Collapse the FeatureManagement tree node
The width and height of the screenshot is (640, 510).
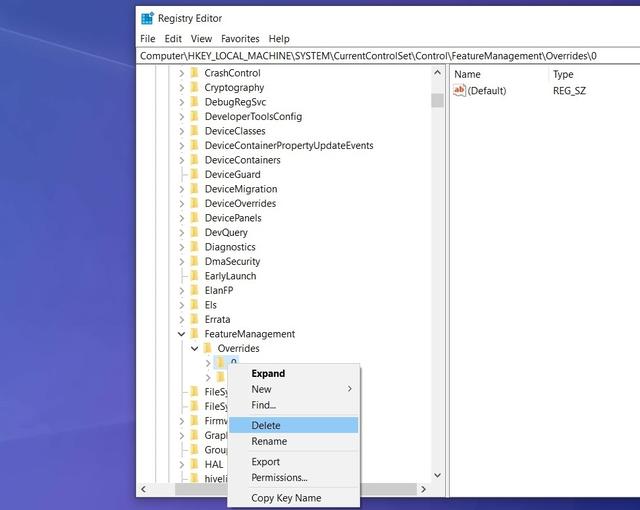pyautogui.click(x=181, y=334)
